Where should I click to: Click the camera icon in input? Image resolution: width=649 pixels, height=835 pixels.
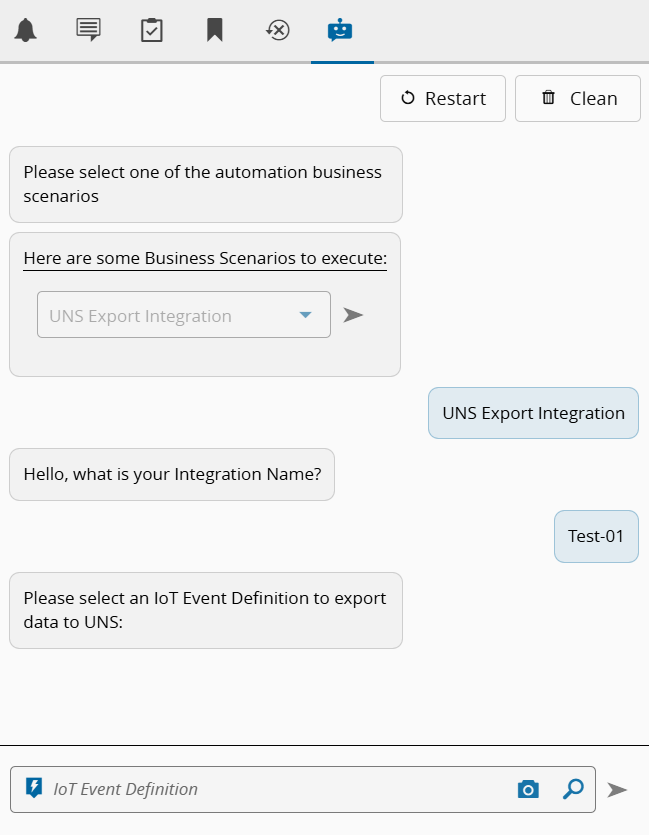pyautogui.click(x=528, y=789)
